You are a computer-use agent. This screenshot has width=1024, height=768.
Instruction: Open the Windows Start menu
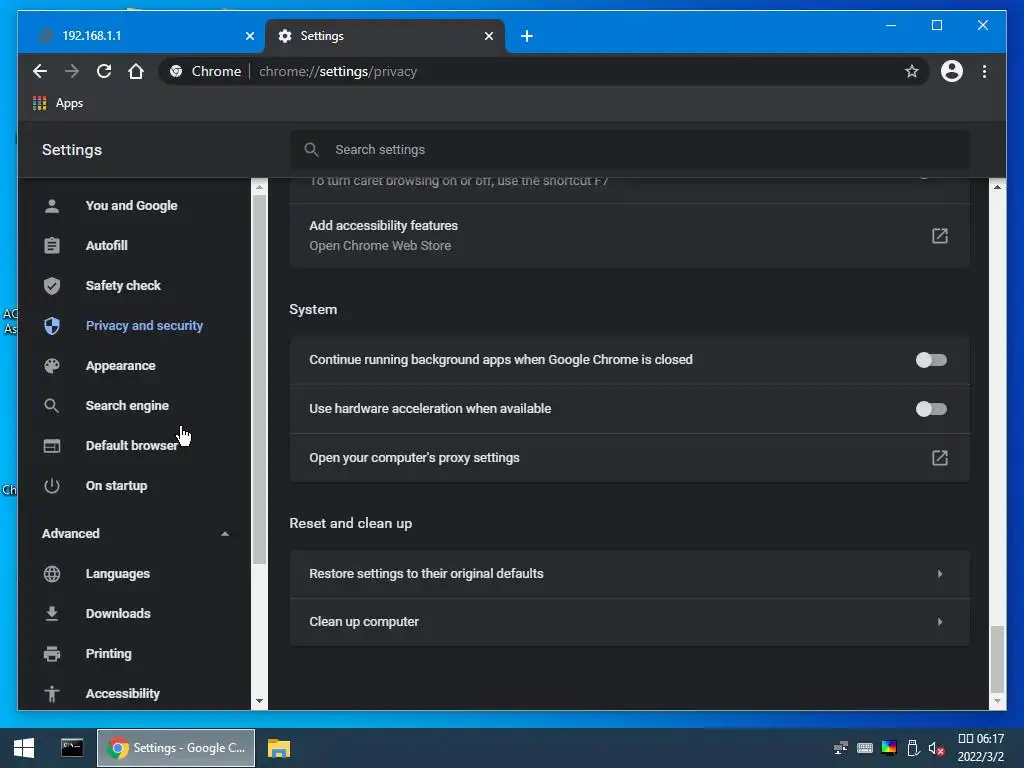click(x=24, y=748)
